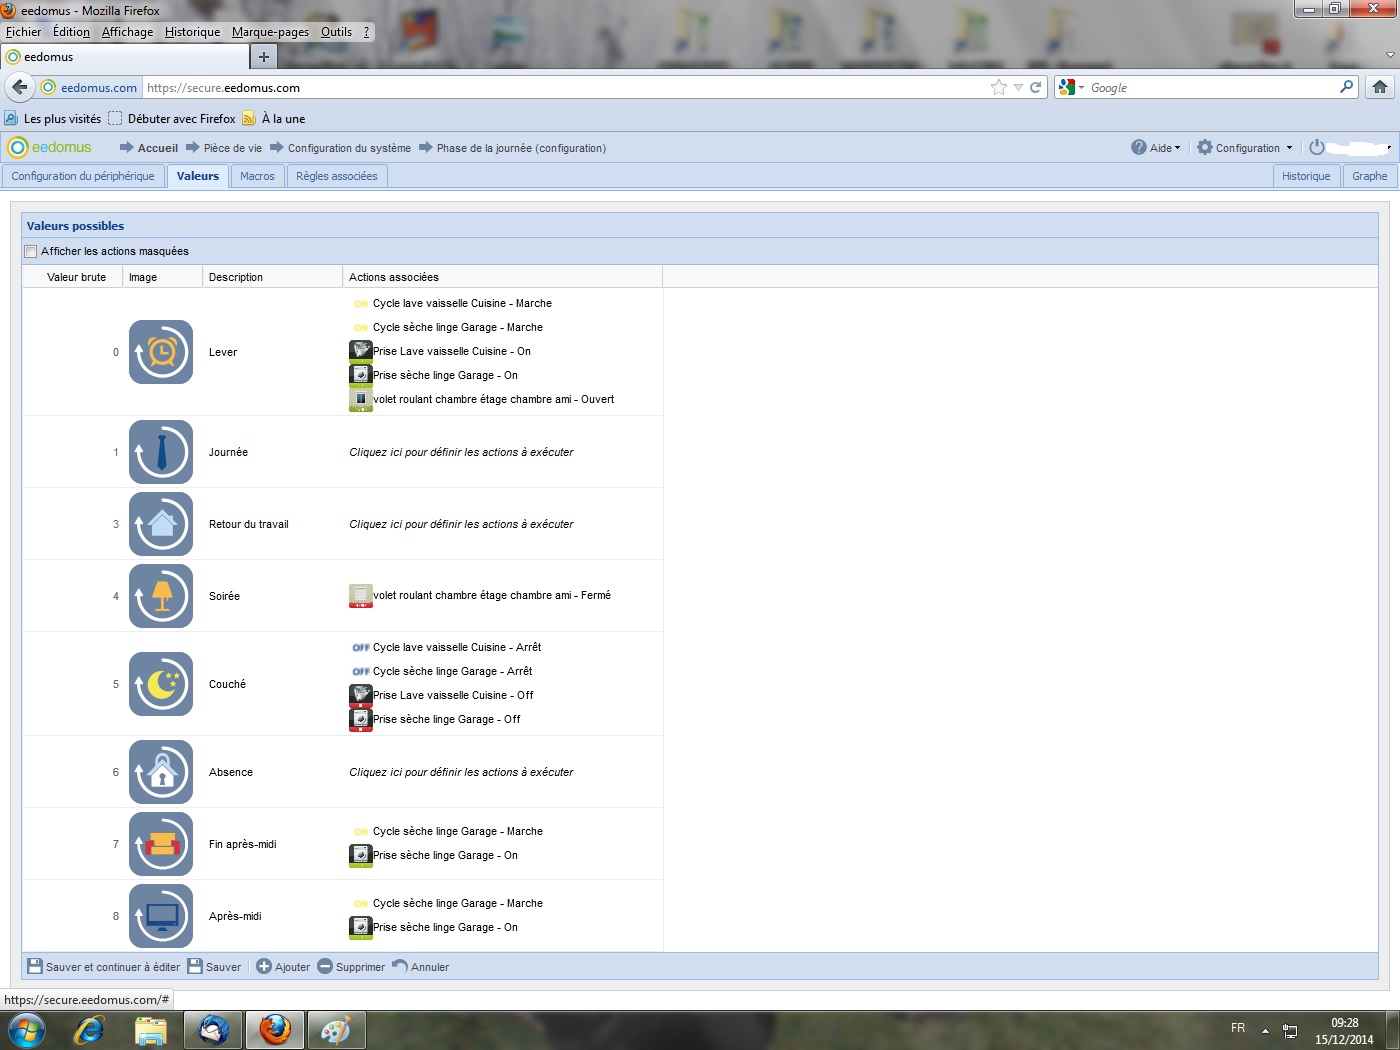Click the Après-midi monitor icon

click(x=161, y=916)
